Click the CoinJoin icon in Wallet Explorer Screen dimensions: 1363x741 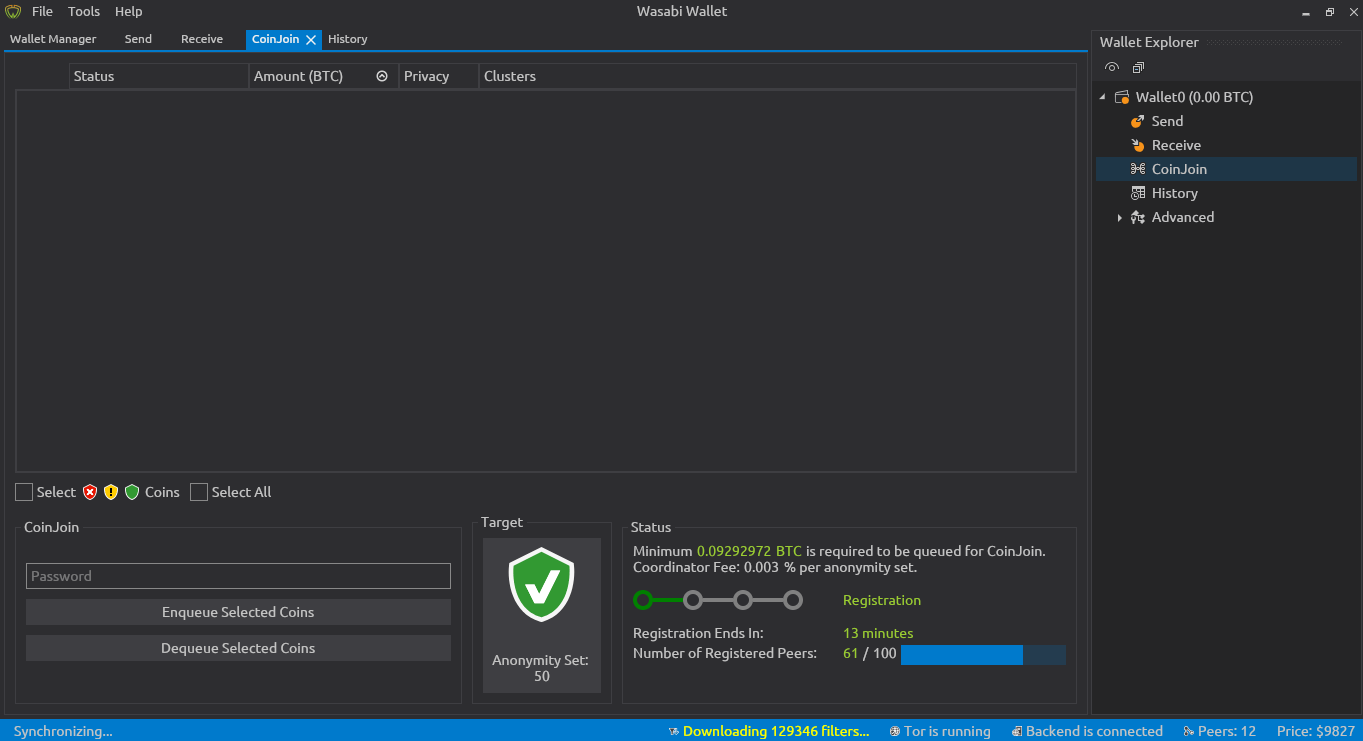[1137, 169]
